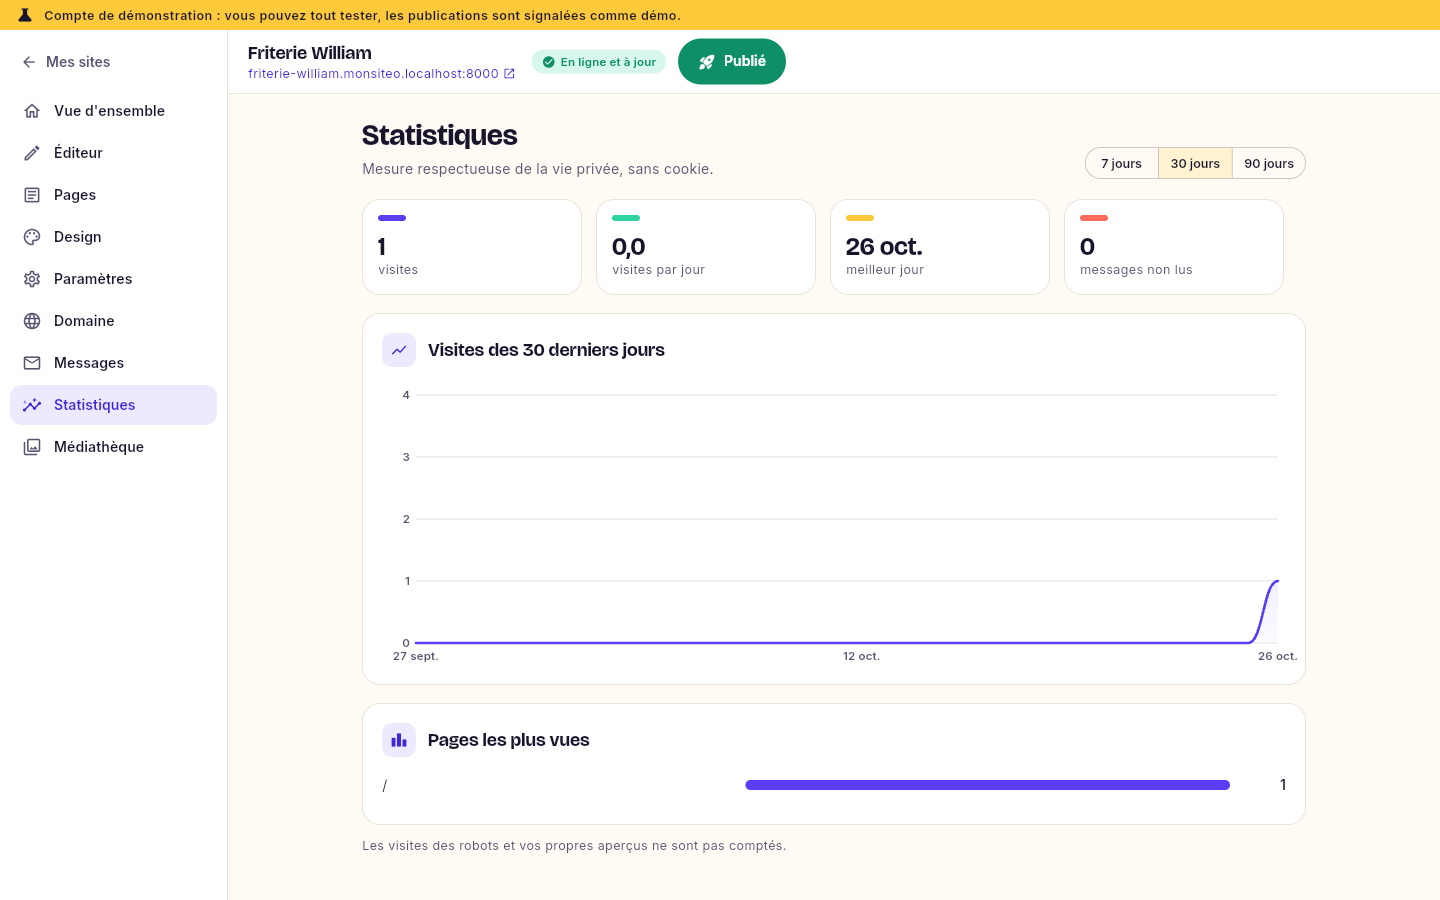This screenshot has height=900, width=1440.
Task: Click the Friterie William site title
Action: pyautogui.click(x=310, y=53)
